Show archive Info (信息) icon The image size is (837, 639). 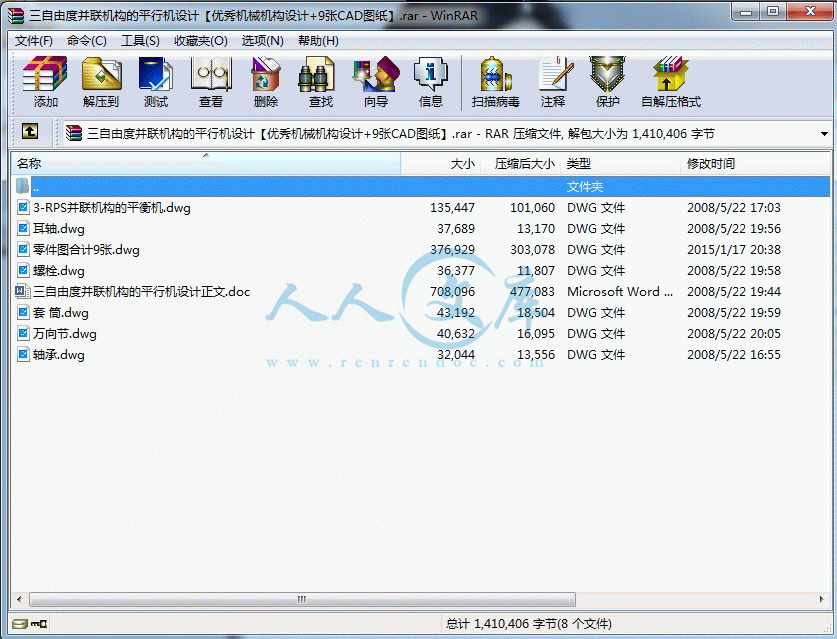click(431, 74)
